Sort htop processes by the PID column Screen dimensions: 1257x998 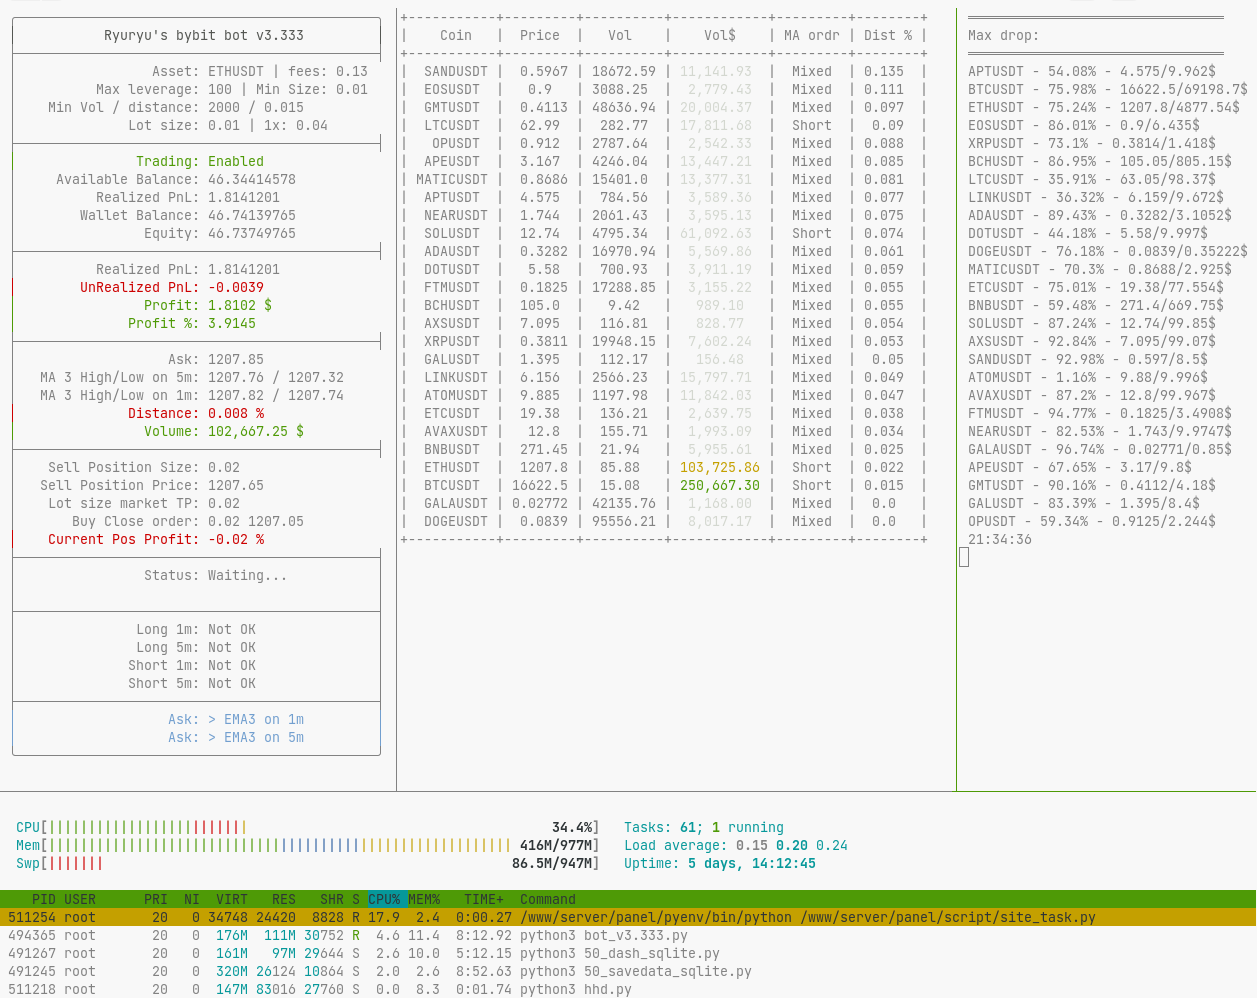[44, 899]
